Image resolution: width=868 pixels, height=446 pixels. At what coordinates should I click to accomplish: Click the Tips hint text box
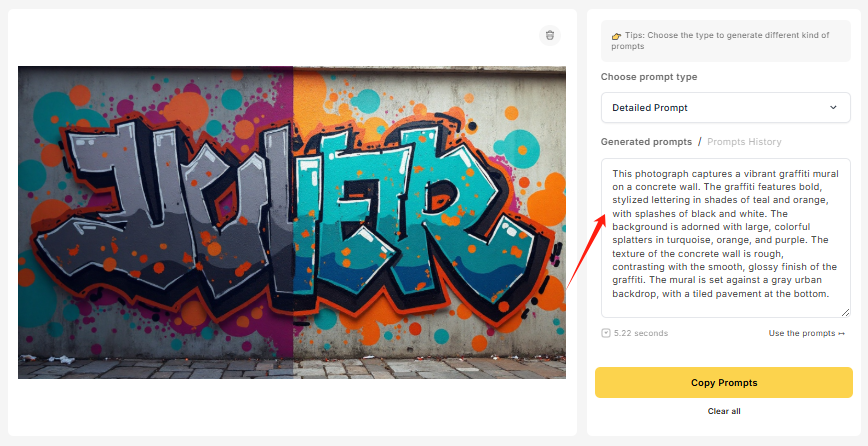tap(725, 41)
